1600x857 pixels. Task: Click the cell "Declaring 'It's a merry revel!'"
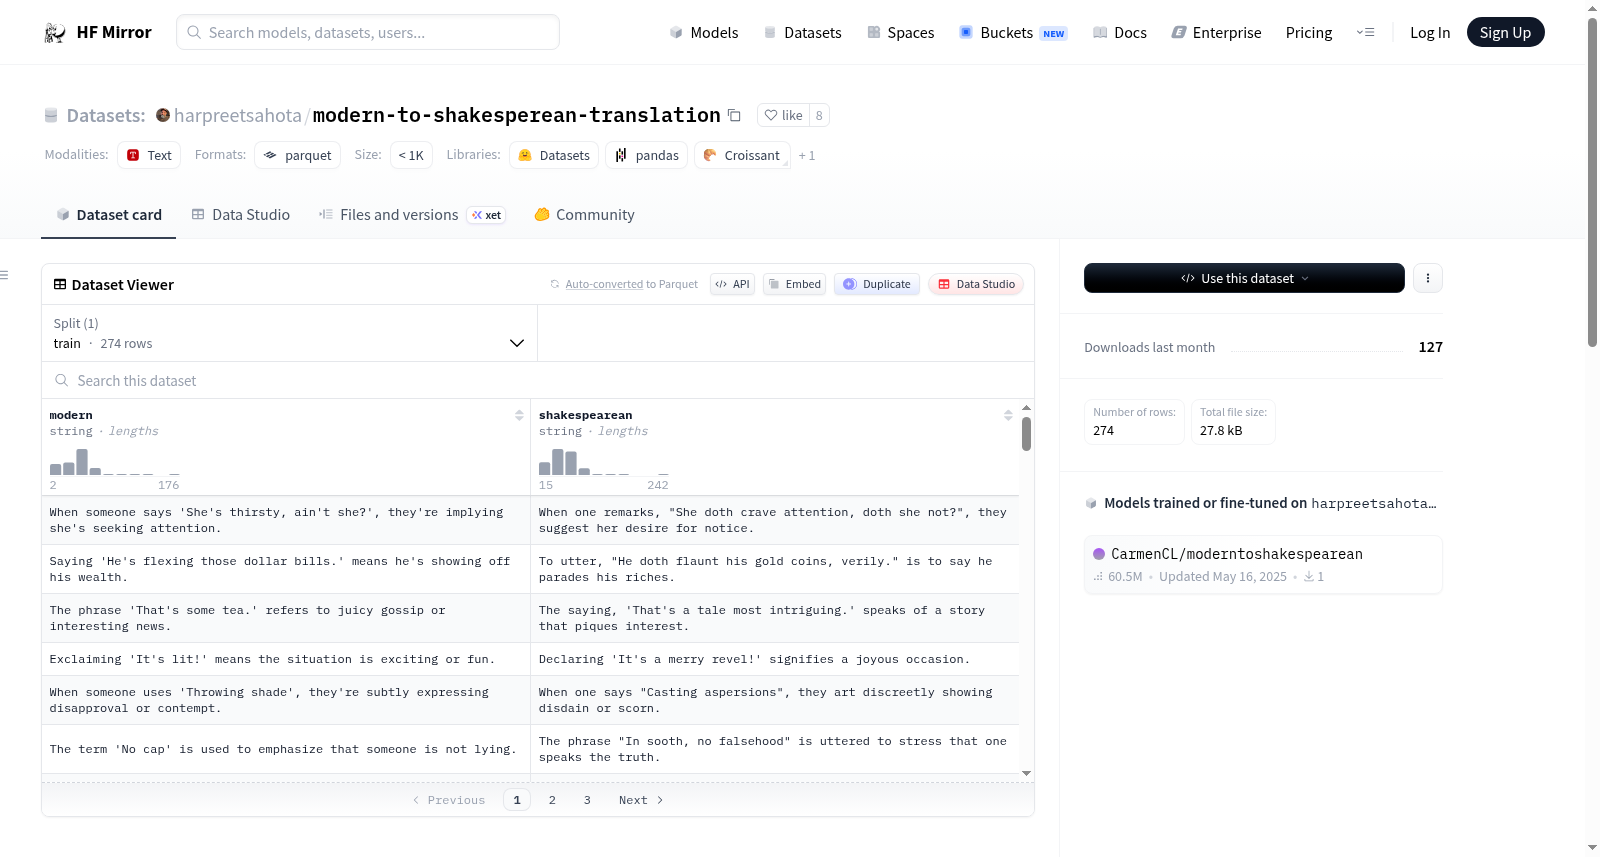pyautogui.click(x=775, y=659)
